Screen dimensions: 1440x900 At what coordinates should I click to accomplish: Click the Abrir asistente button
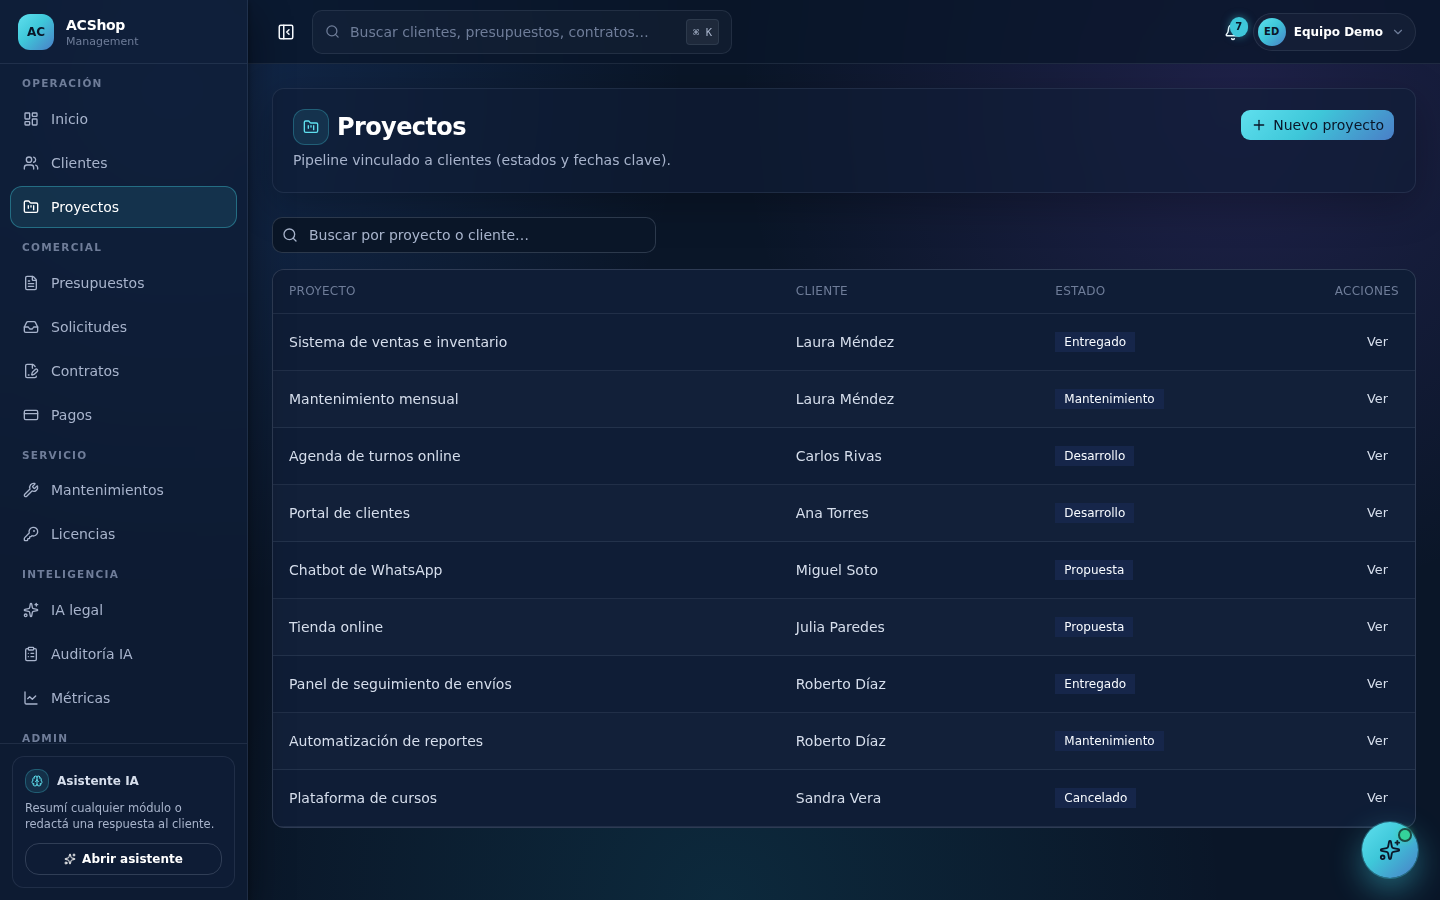[x=123, y=859]
